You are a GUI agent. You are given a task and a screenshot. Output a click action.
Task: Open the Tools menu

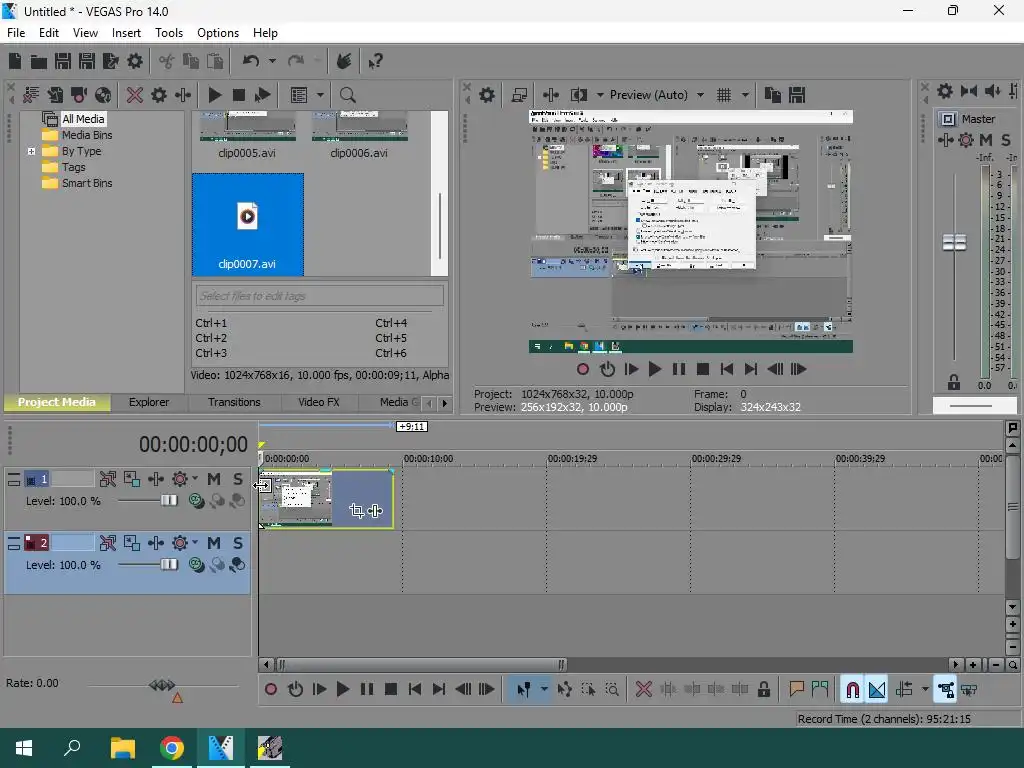168,33
